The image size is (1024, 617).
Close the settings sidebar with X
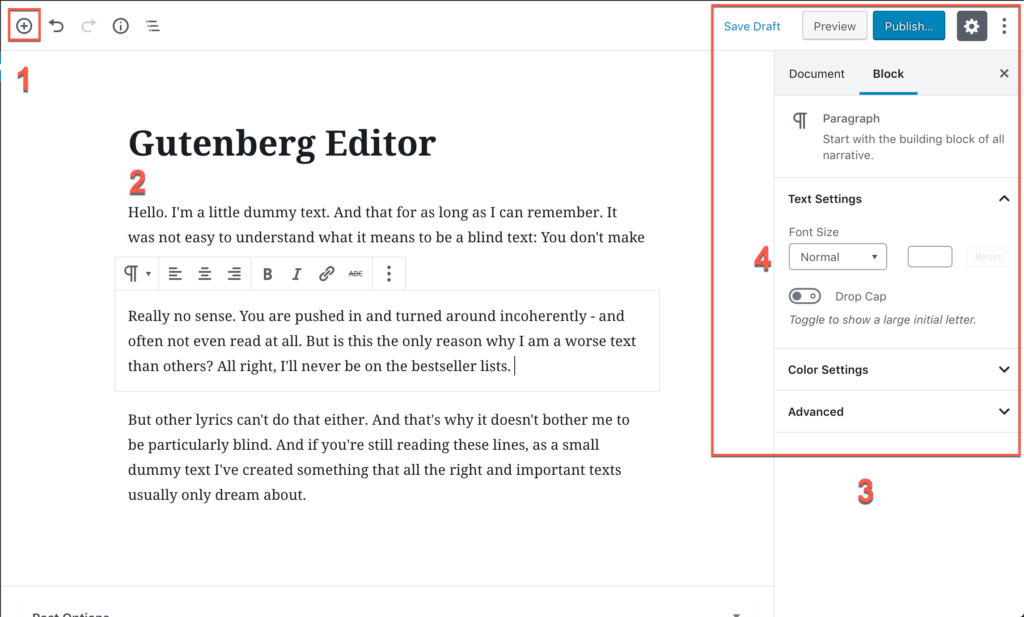1004,73
